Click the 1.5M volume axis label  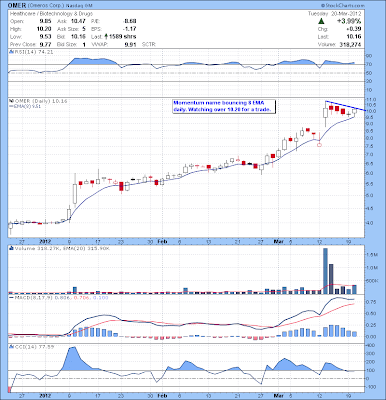tap(373, 255)
